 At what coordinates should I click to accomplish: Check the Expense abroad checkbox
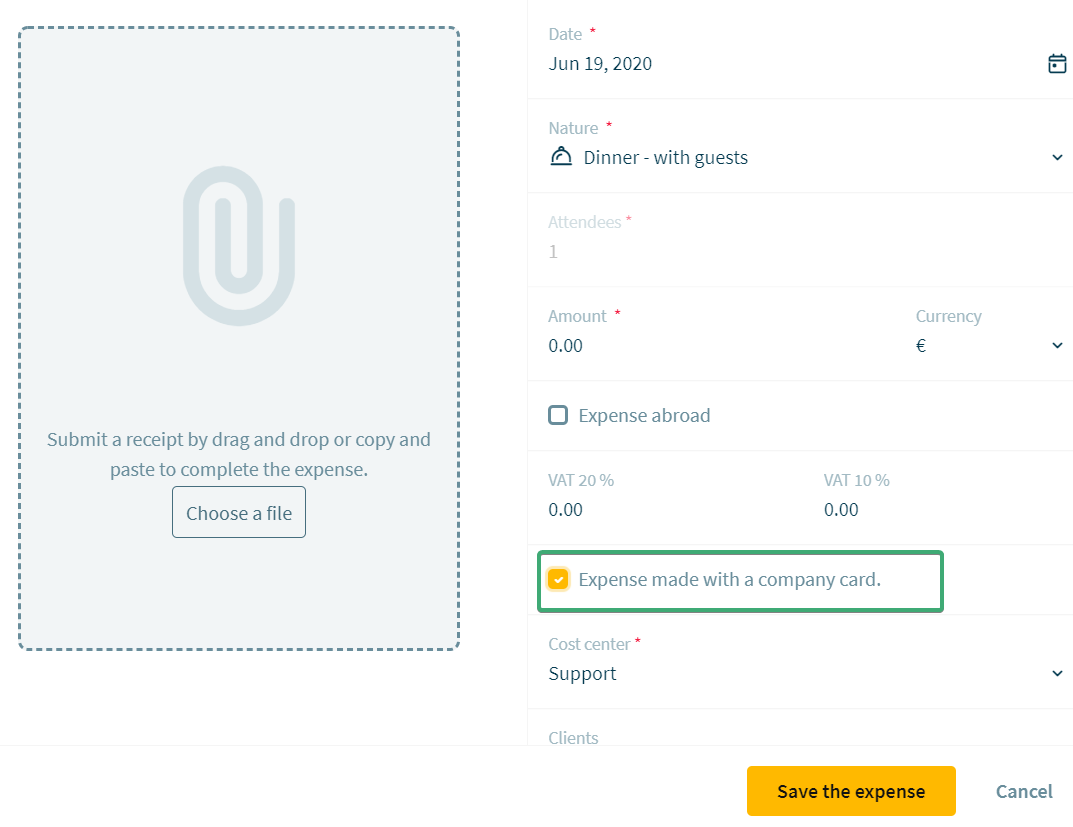click(x=558, y=415)
